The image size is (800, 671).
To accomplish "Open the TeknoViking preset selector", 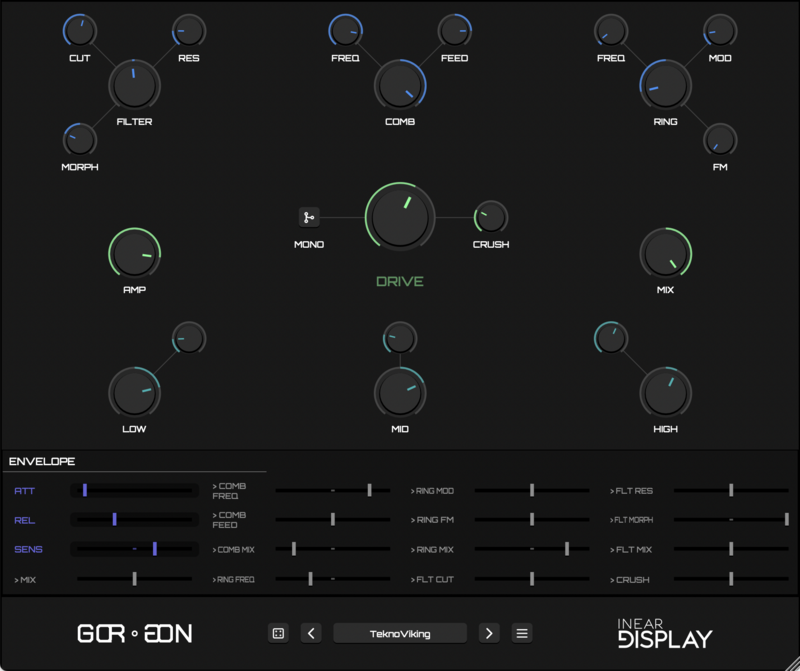I will tap(400, 633).
